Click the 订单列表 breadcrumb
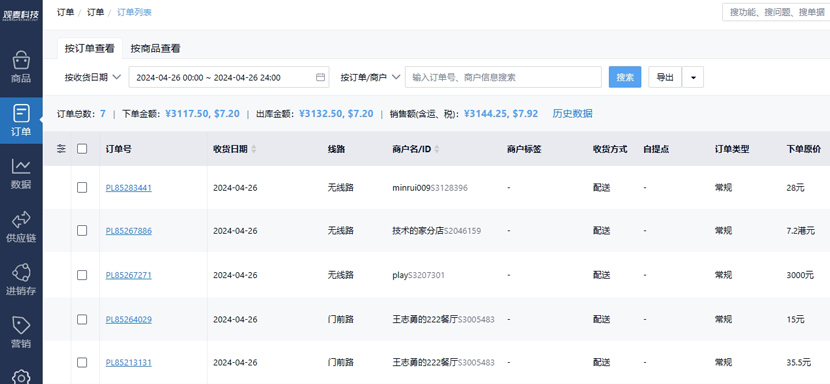Image resolution: width=830 pixels, height=384 pixels. point(134,12)
